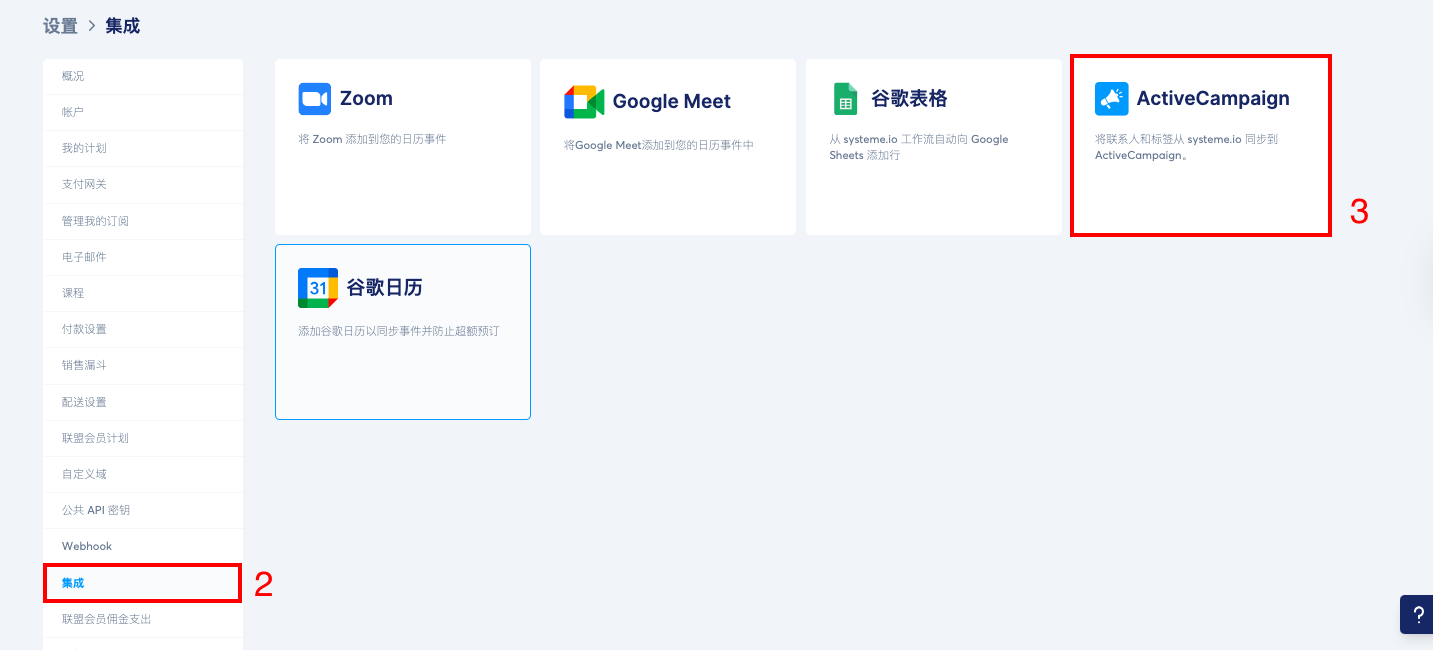
Task: Select the active 集成 sidebar item
Action: click(x=143, y=583)
